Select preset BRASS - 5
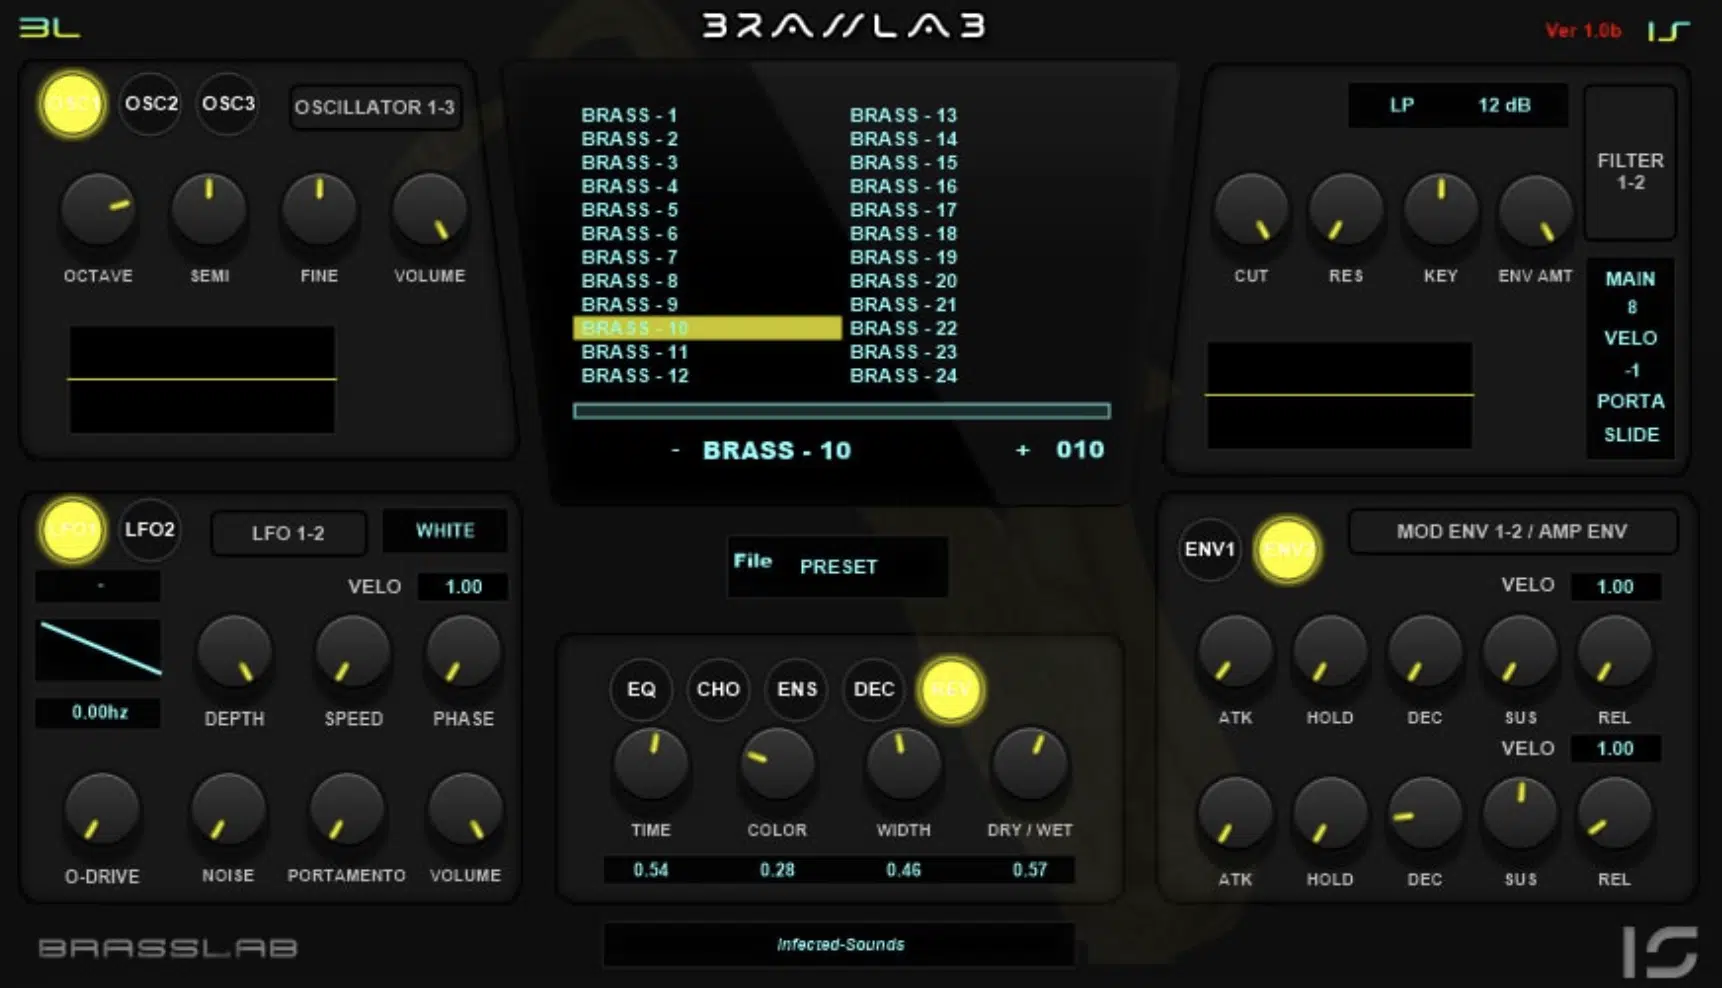This screenshot has width=1722, height=988. click(x=629, y=210)
